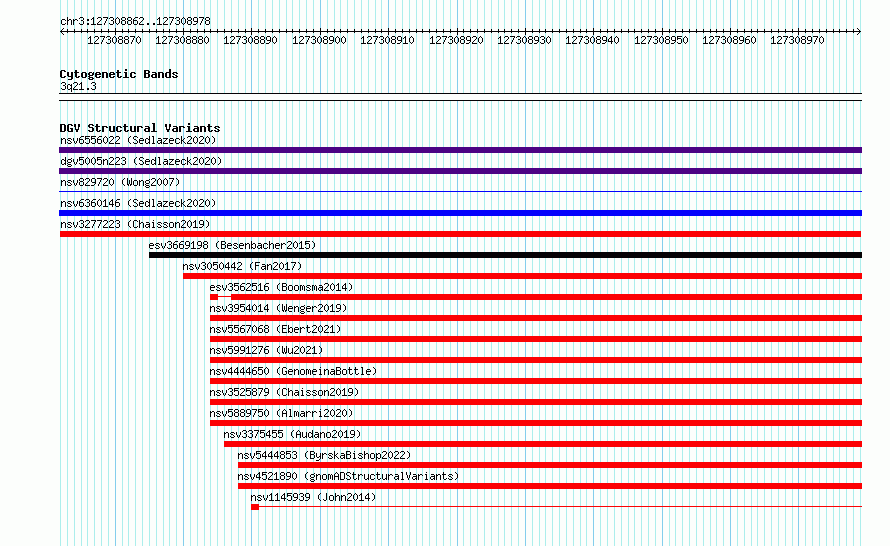
Task: Open nsv5991276 (Wu2021) label
Action: (x=266, y=350)
